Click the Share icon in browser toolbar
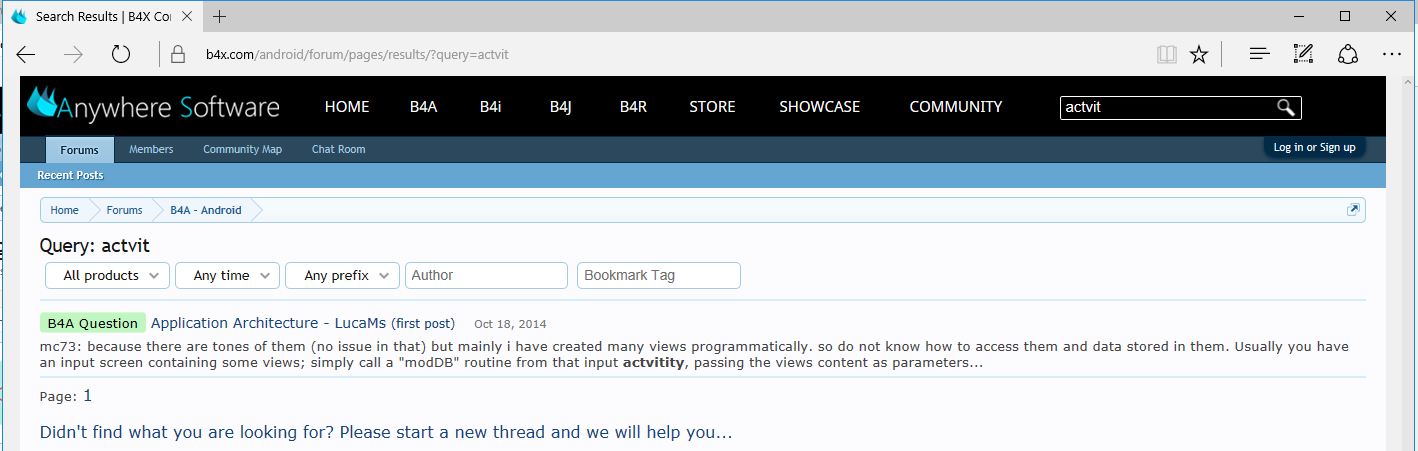 coord(1347,54)
